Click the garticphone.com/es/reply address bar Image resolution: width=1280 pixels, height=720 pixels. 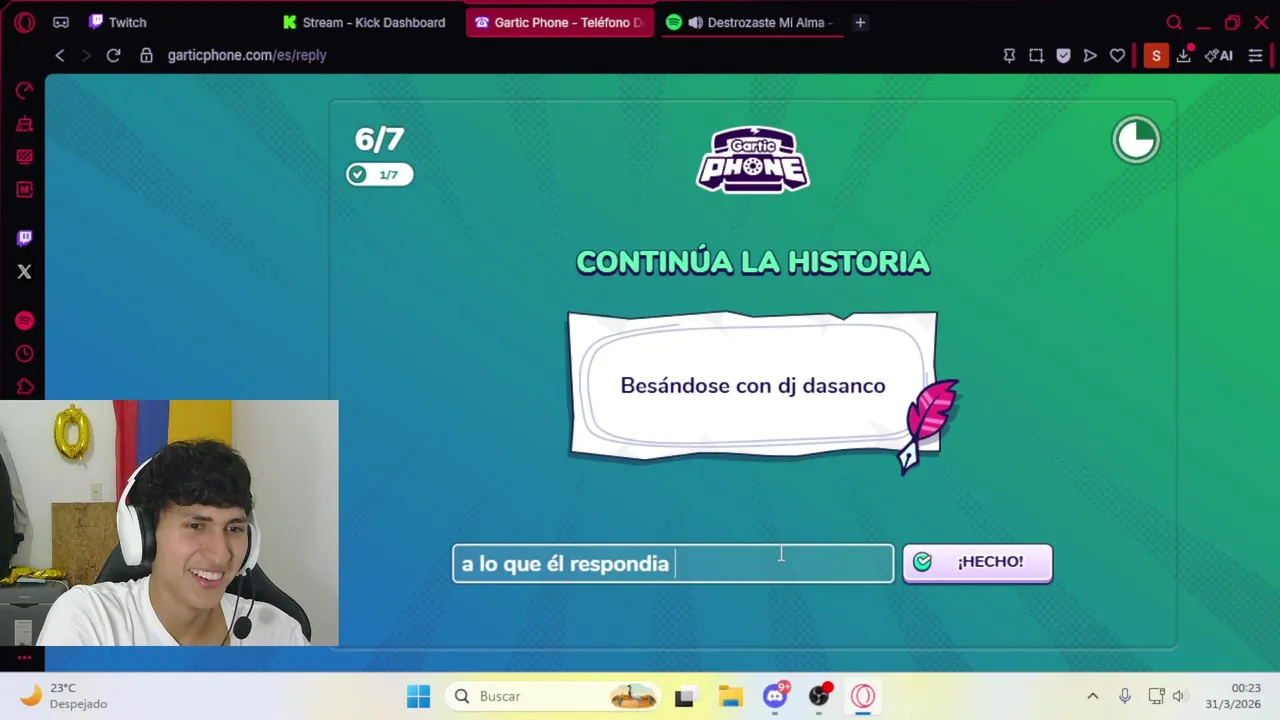tap(247, 56)
